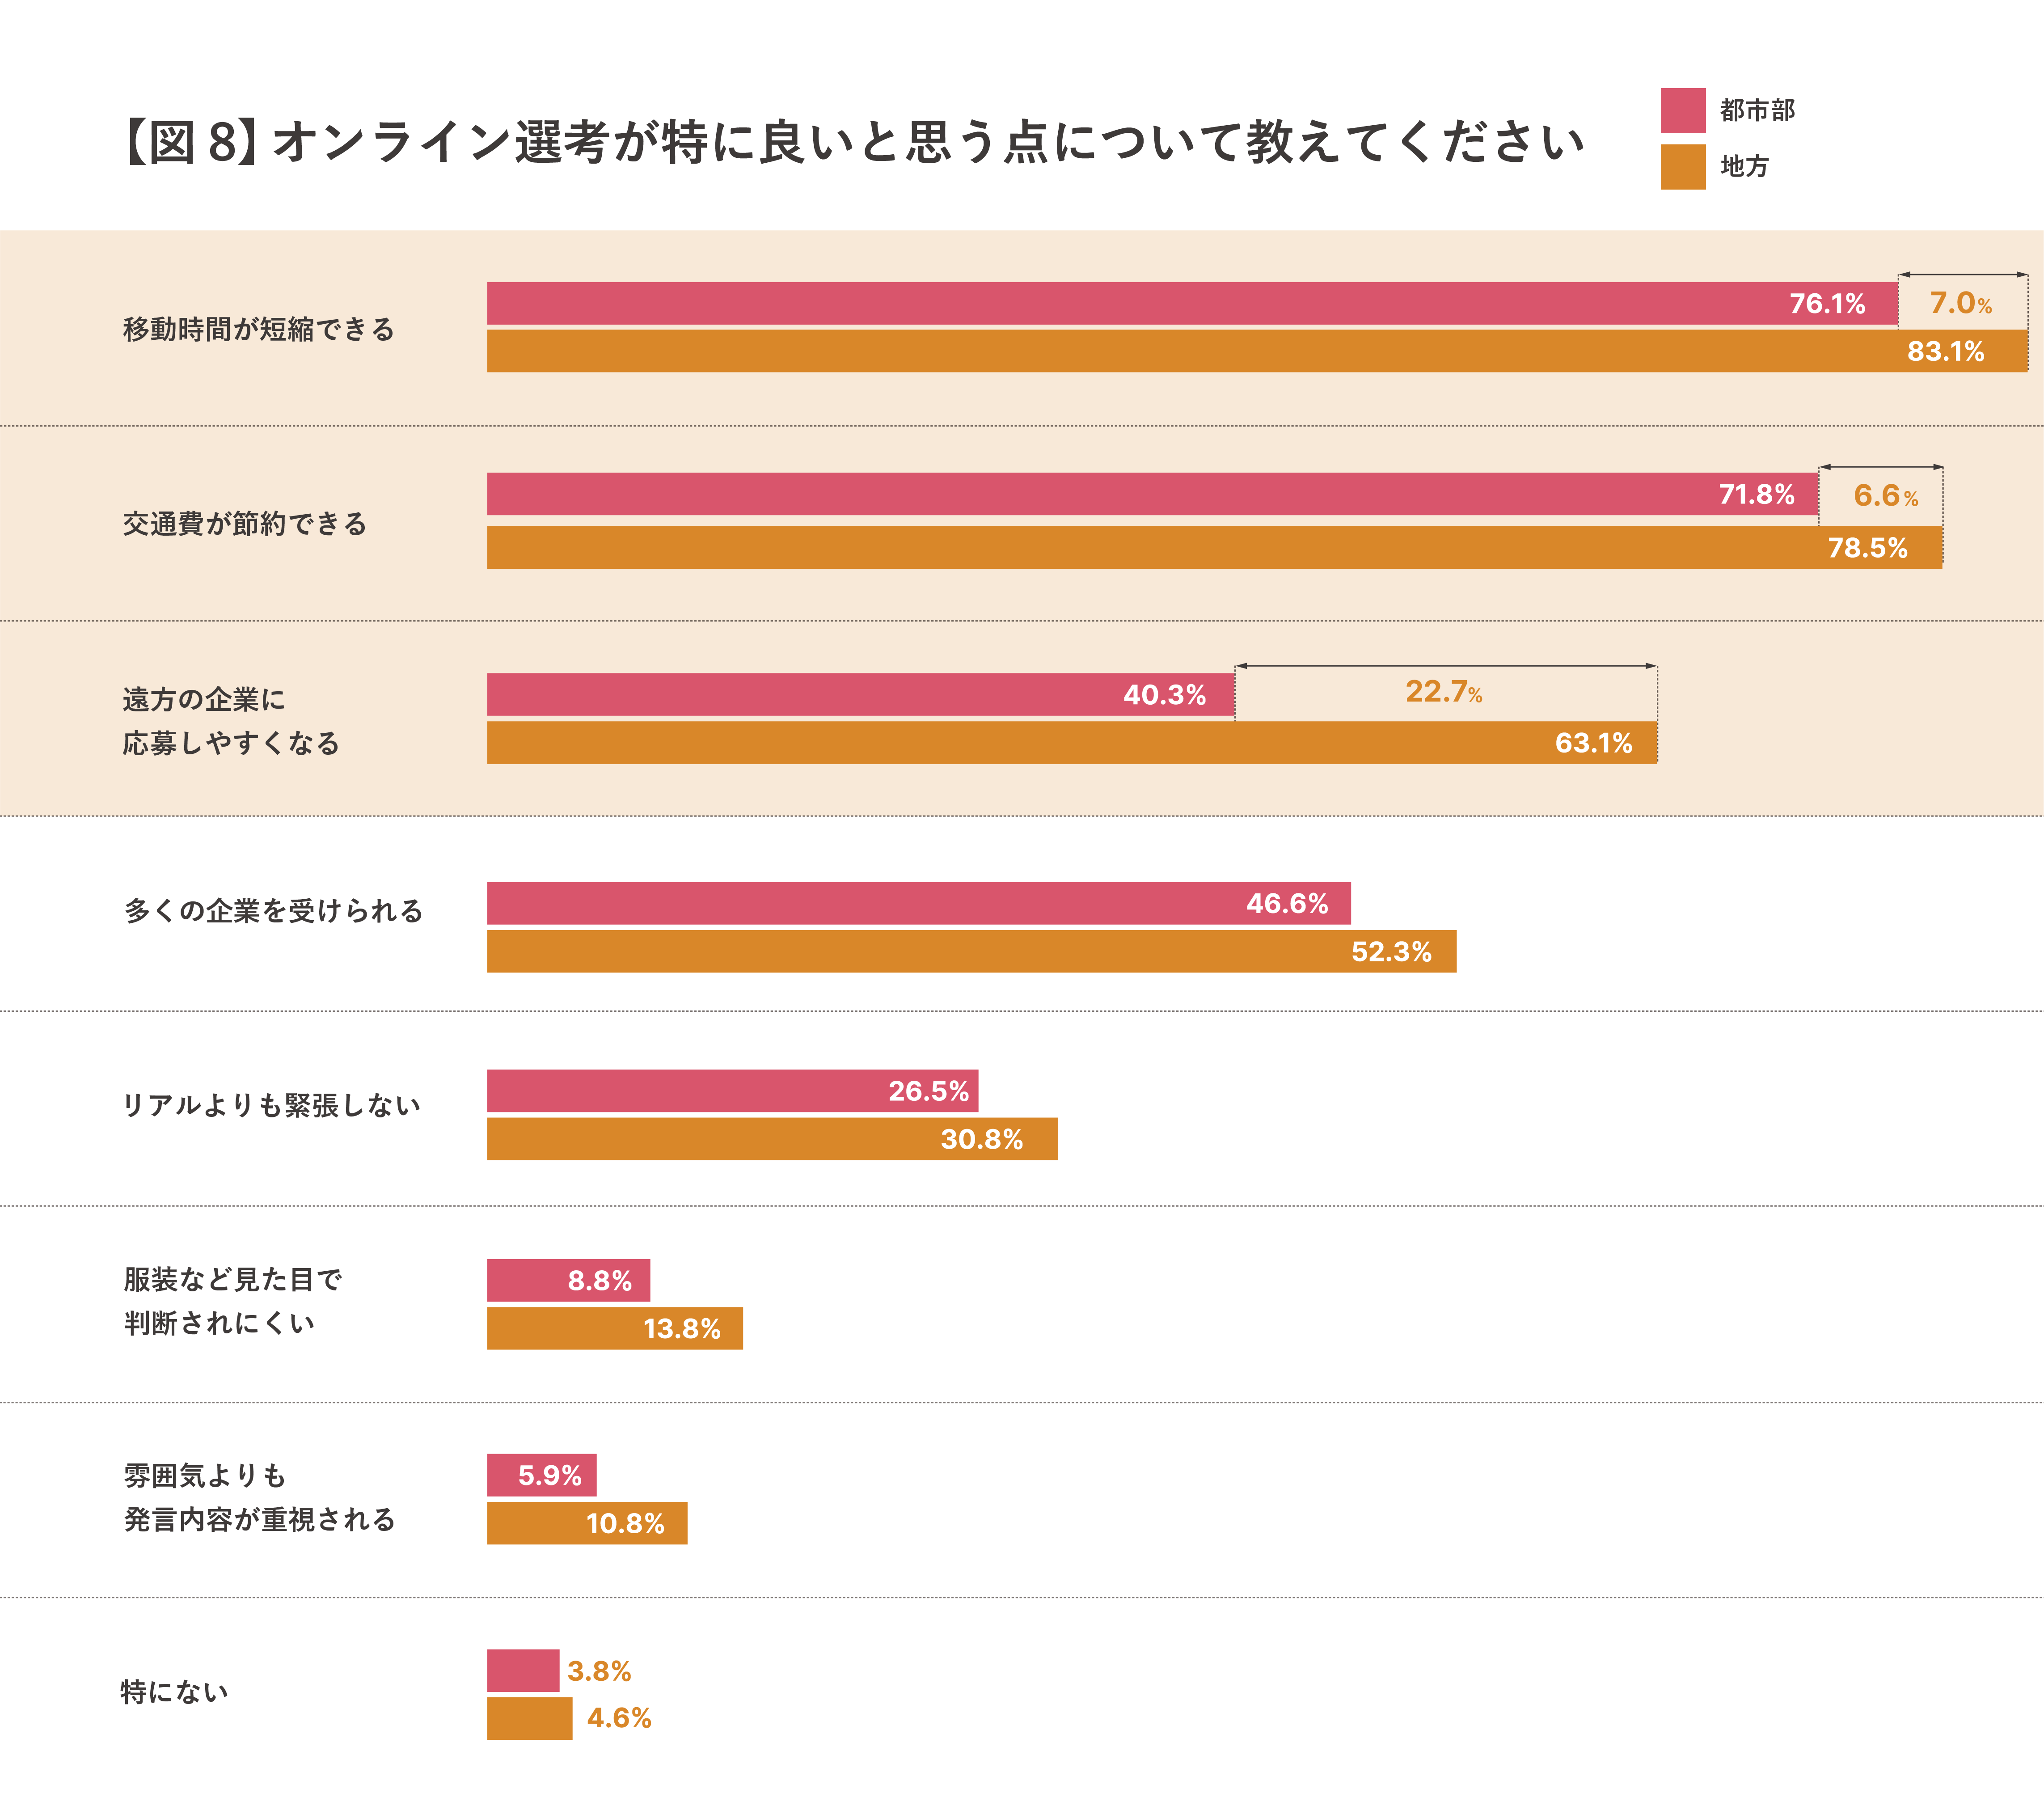Image resolution: width=2044 pixels, height=1793 pixels.
Task: Click the リアルよりも緊張しない label
Action: coord(271,1105)
